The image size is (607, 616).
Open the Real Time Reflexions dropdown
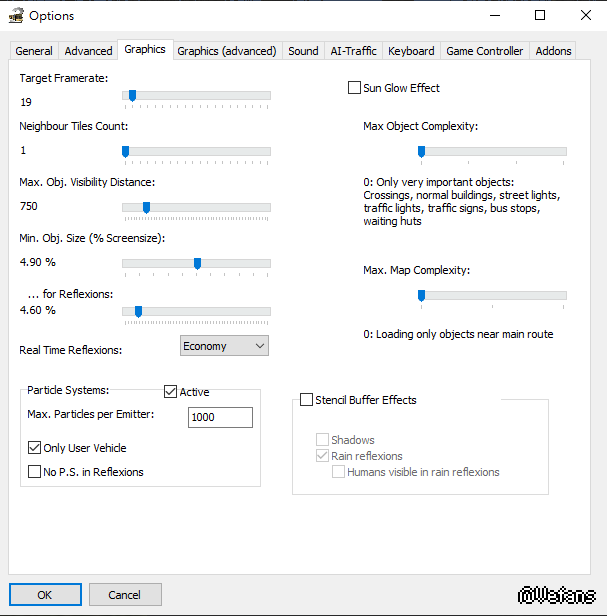(224, 346)
